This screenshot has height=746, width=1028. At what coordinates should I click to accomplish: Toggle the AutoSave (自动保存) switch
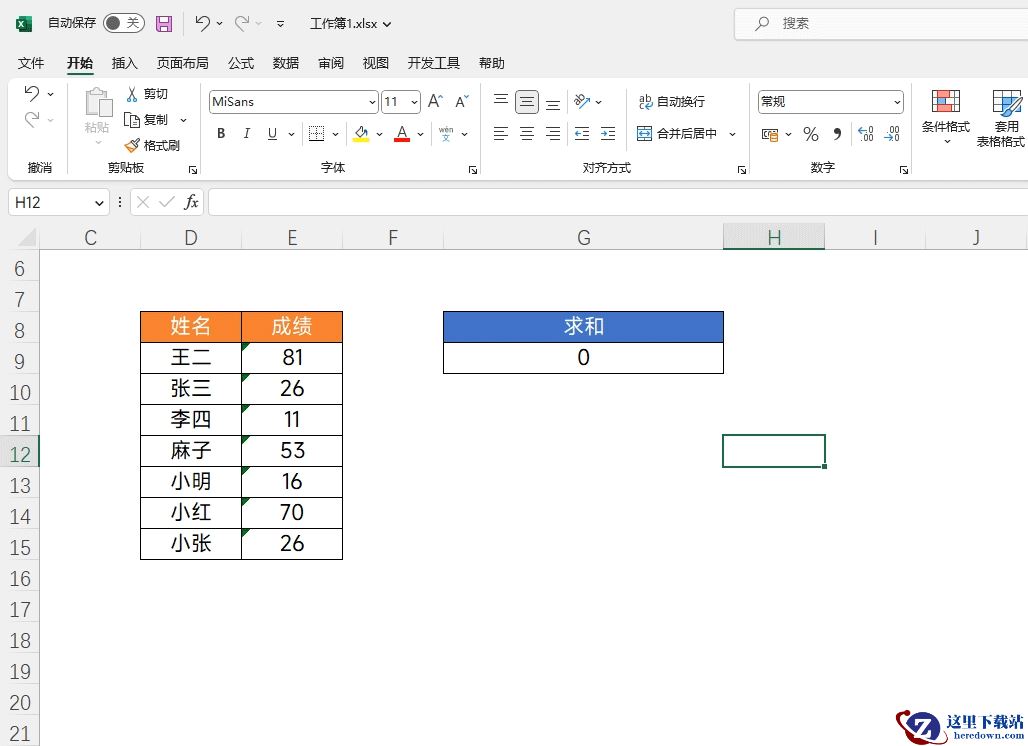[x=124, y=24]
